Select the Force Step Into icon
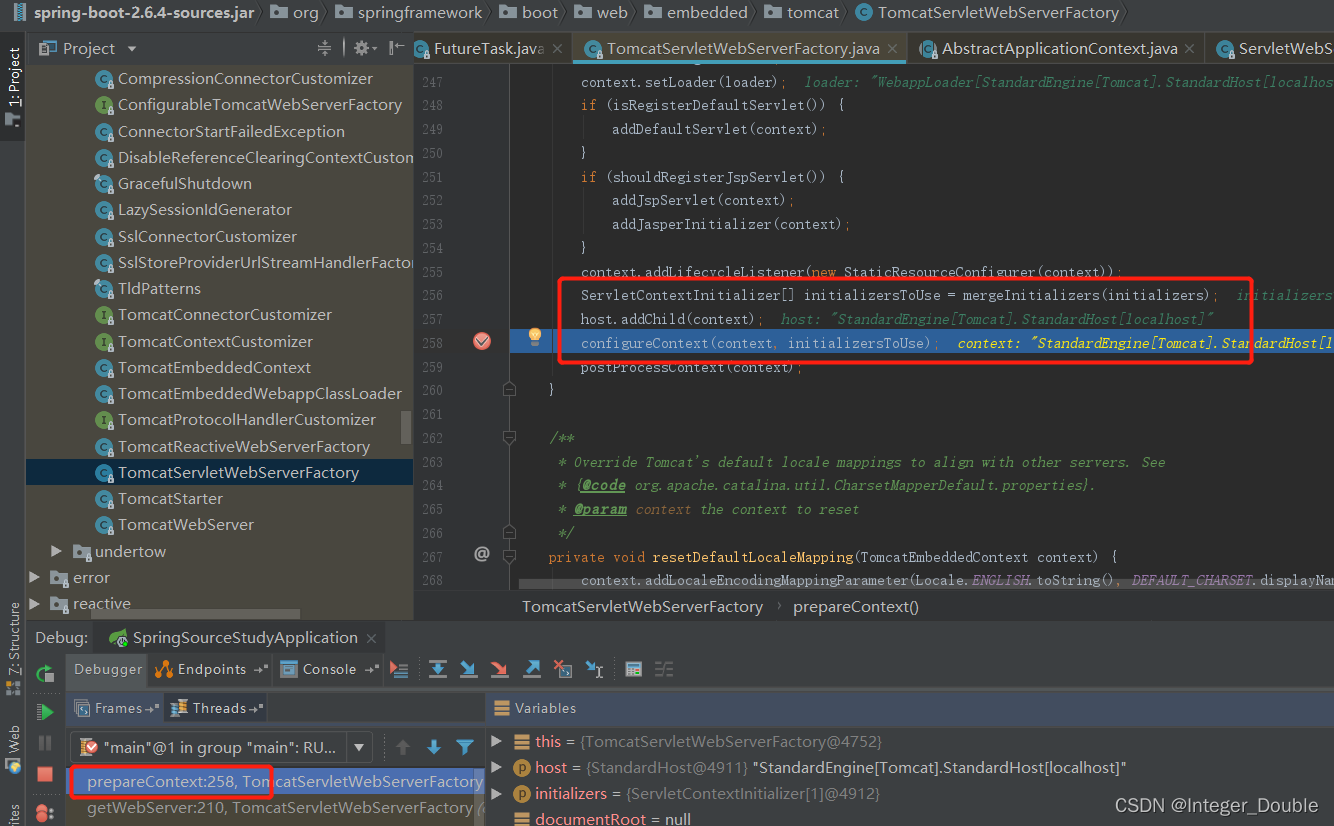 point(499,669)
